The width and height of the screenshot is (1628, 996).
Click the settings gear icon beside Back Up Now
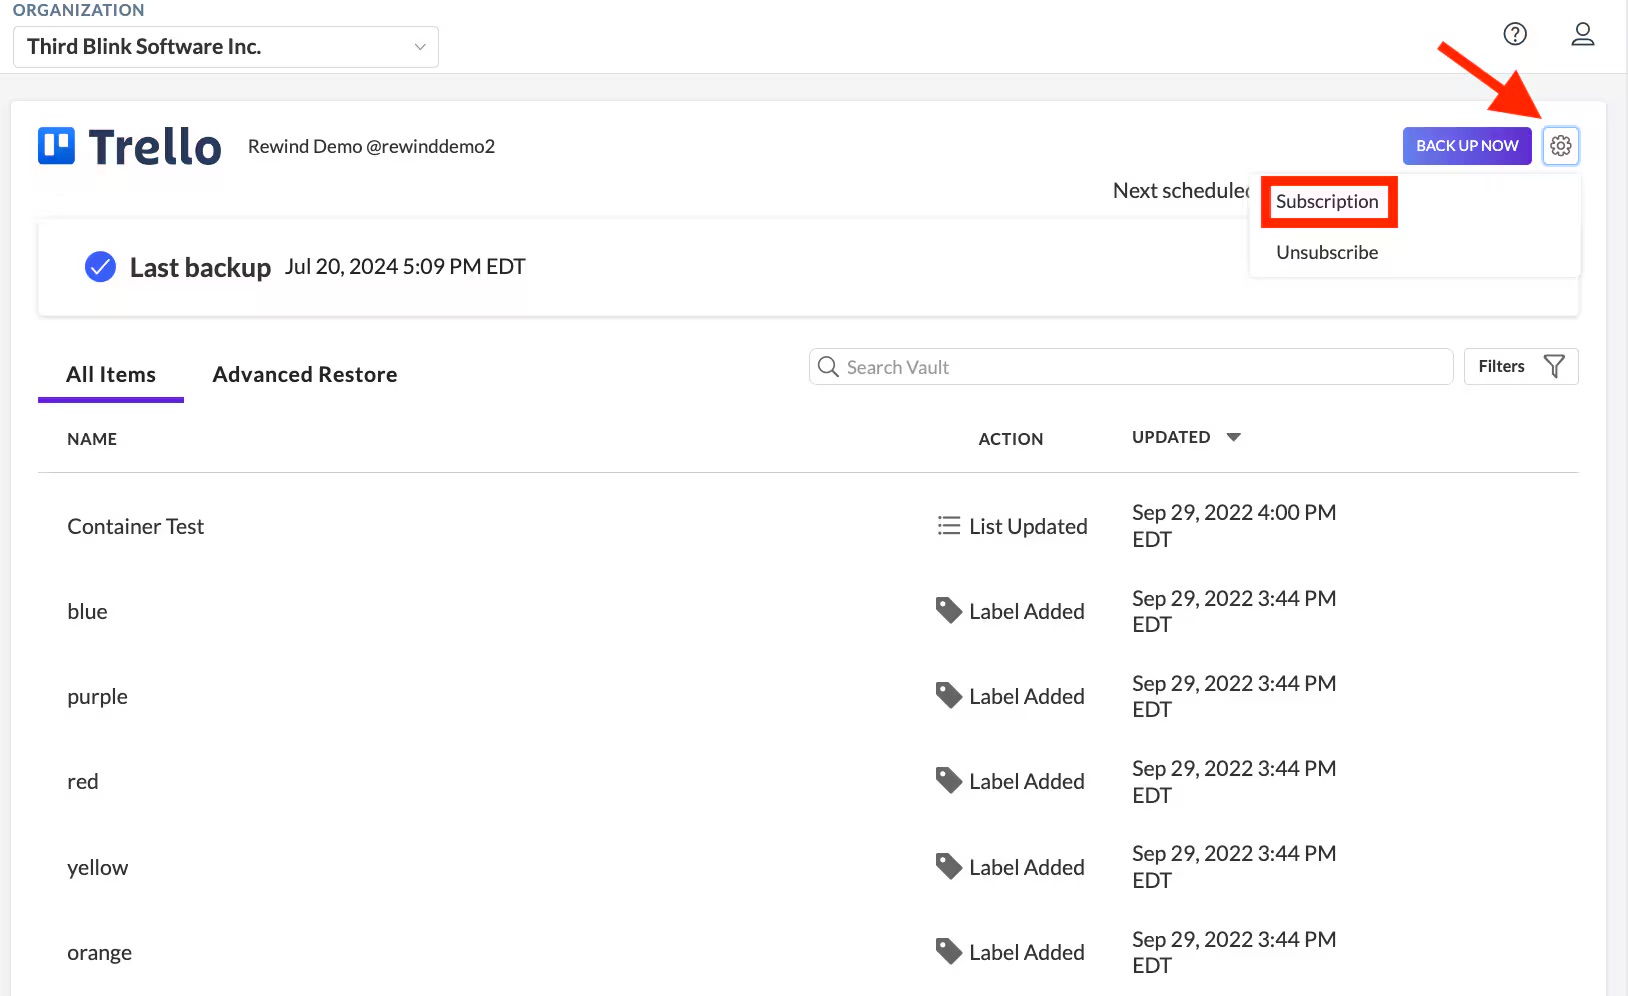pos(1560,146)
